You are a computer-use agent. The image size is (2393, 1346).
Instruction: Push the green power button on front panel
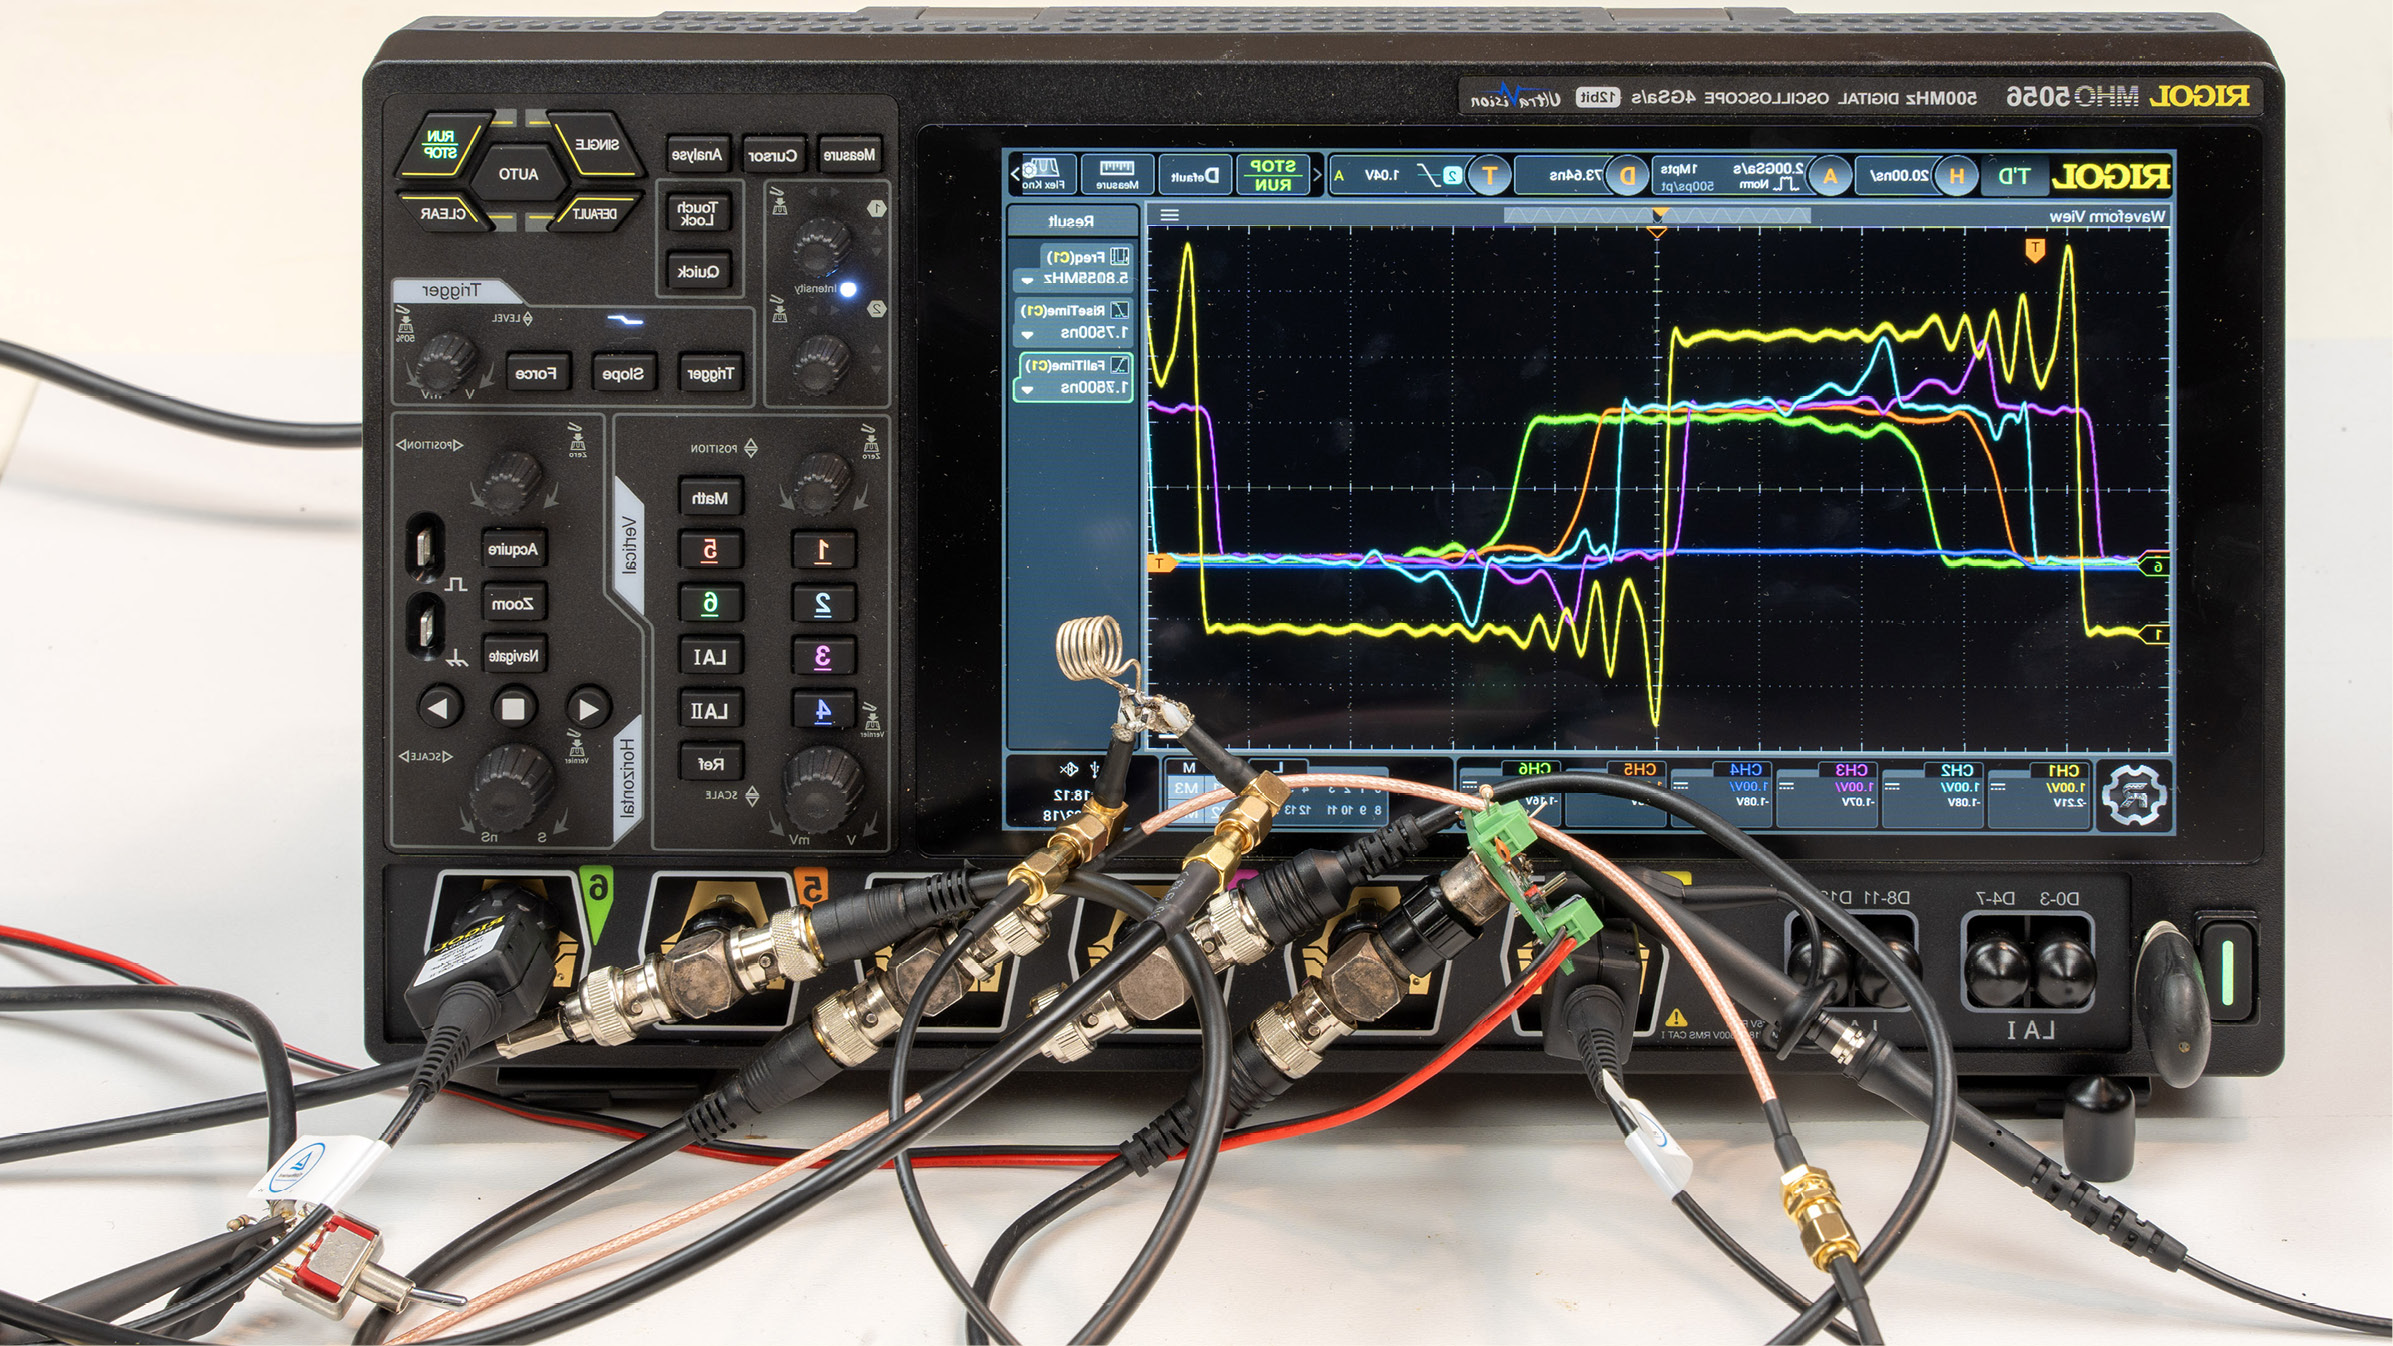click(2229, 973)
